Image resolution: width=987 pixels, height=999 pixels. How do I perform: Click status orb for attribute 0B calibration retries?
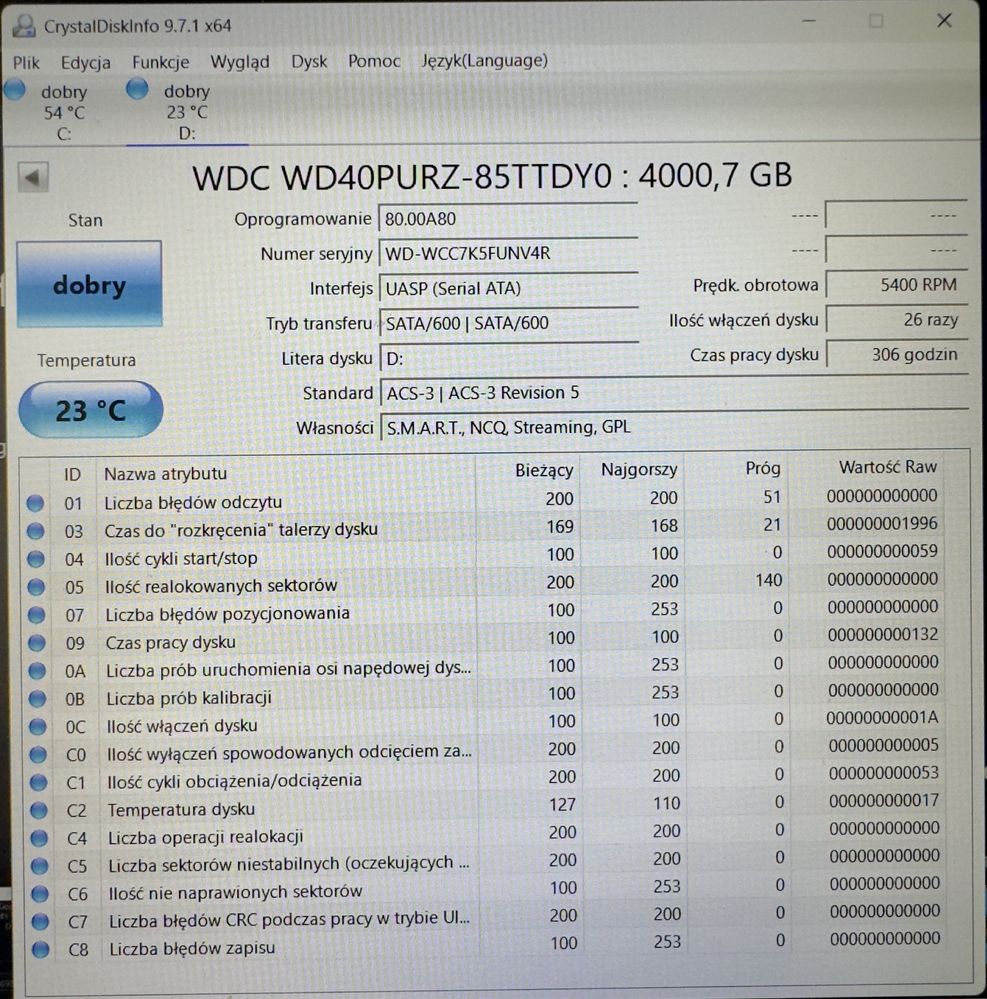coord(38,699)
